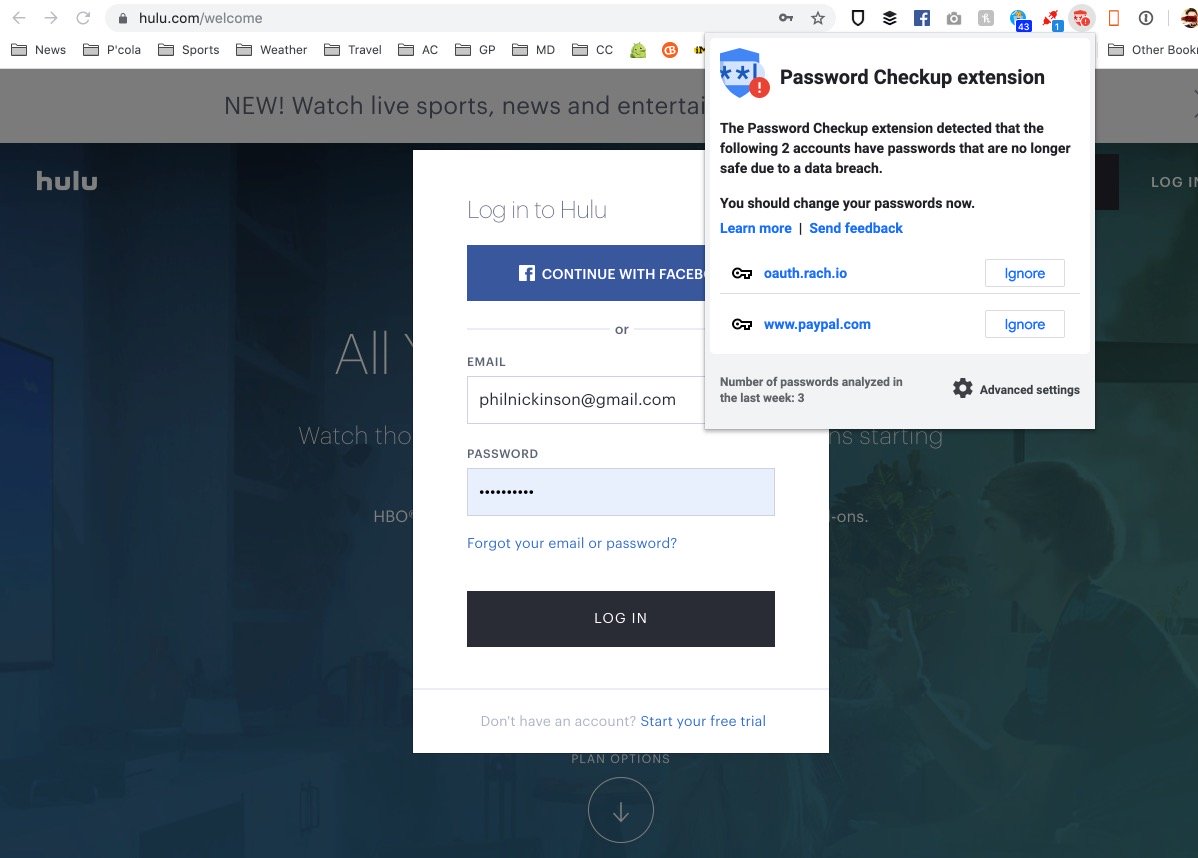Click NEW! Watch live sports banner
1198x858 pixels.
[465, 105]
